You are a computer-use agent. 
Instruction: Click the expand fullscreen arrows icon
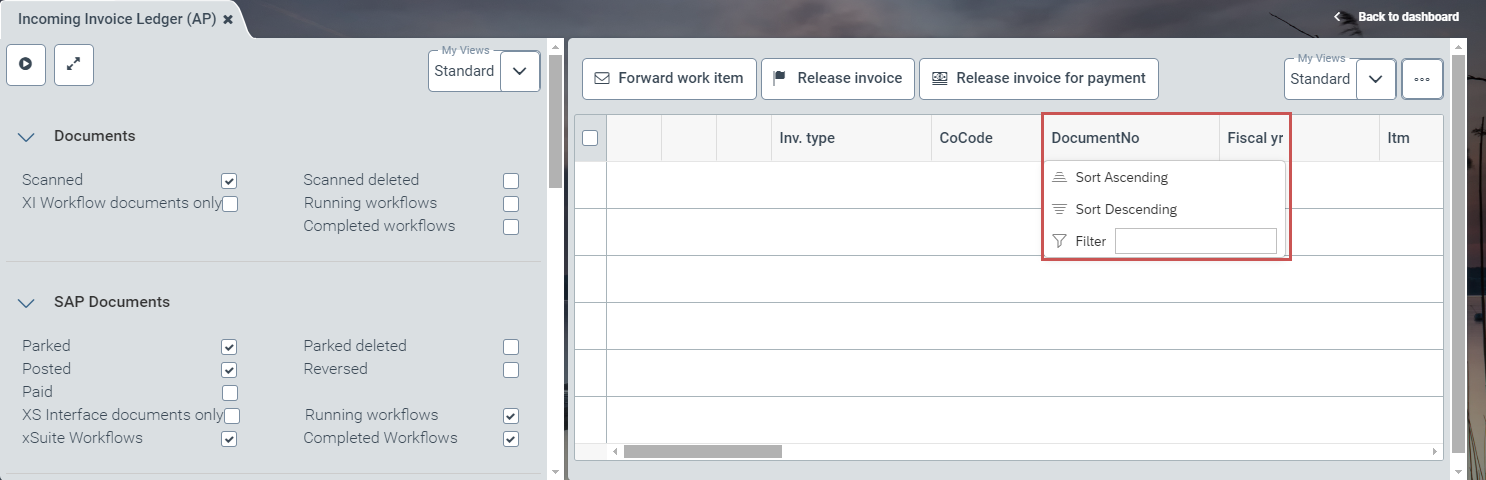click(74, 64)
